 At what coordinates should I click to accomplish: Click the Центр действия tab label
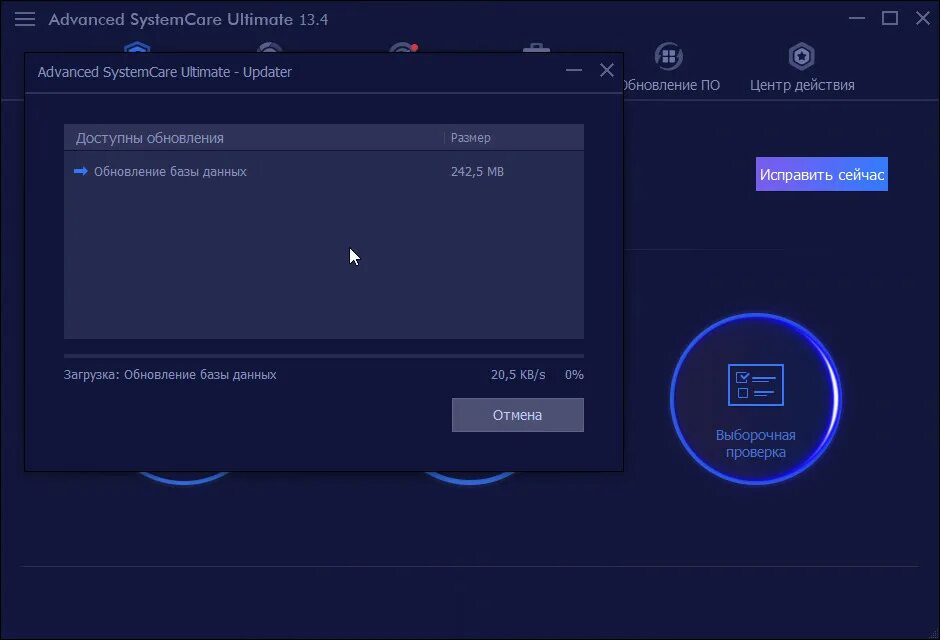point(802,85)
